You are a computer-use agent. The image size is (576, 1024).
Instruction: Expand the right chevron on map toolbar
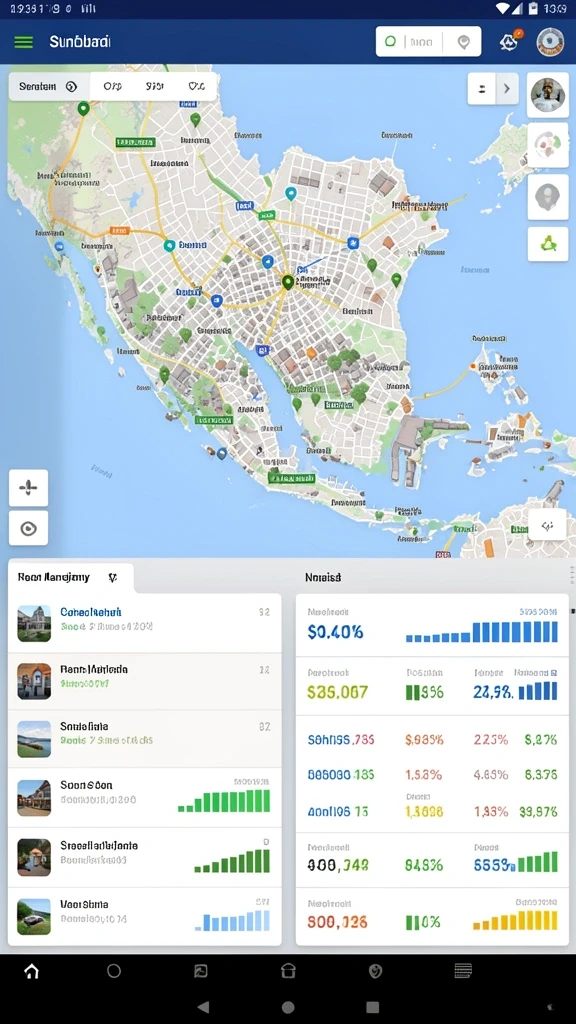507,88
